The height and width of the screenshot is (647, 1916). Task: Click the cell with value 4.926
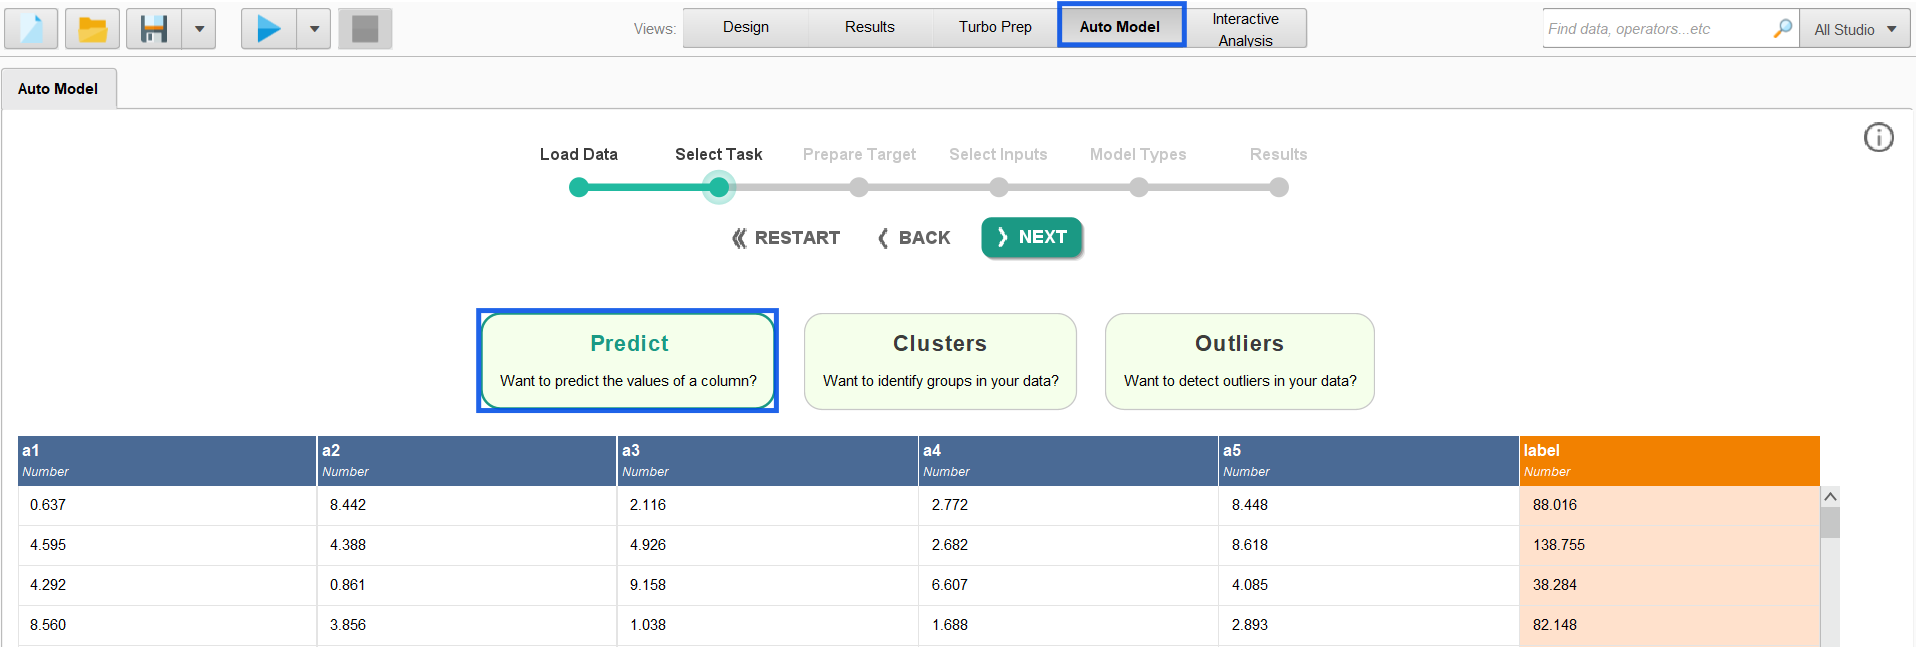click(767, 545)
